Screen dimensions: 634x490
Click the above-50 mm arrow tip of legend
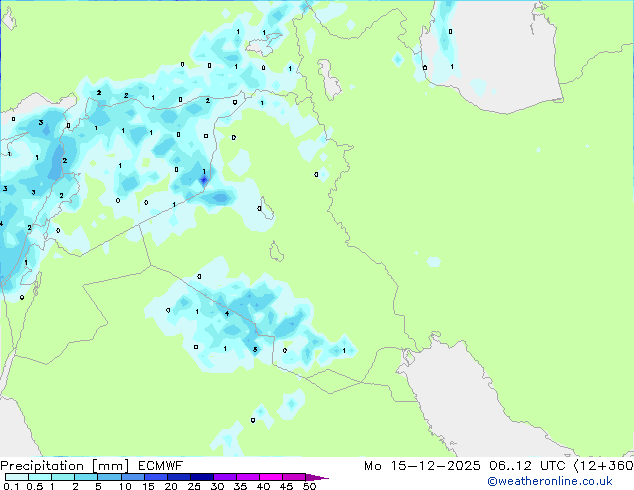[x=317, y=477]
